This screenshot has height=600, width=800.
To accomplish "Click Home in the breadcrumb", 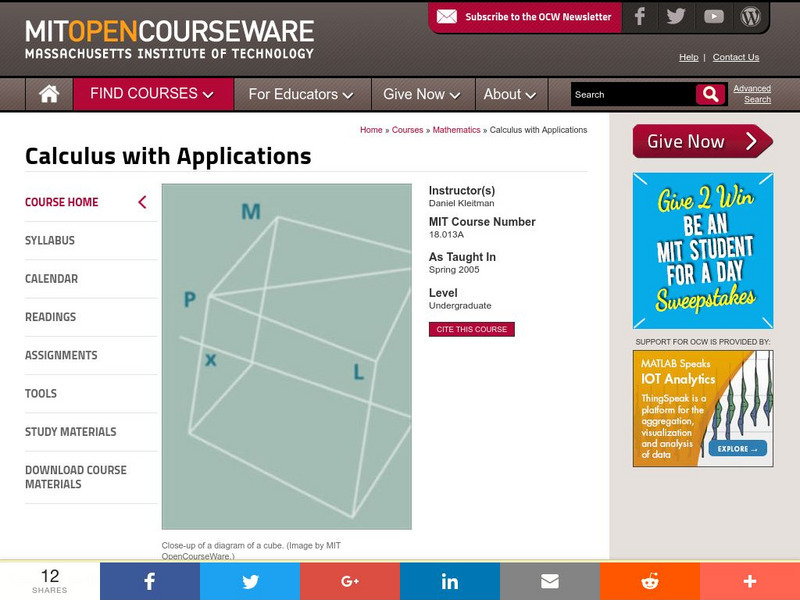I will point(371,130).
